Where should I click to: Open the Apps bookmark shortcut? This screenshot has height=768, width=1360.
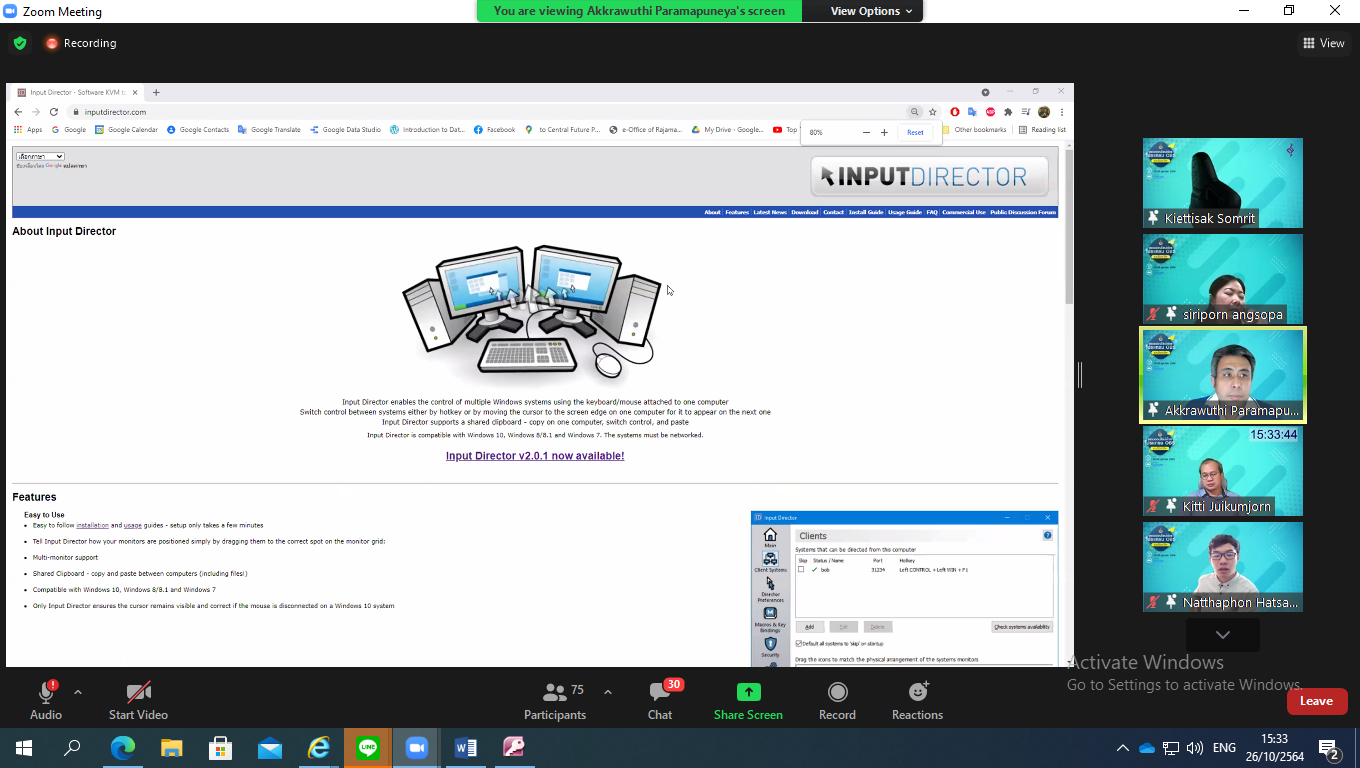28,129
